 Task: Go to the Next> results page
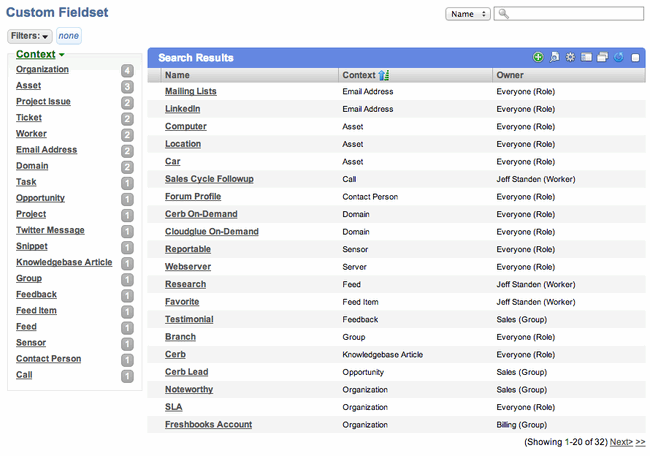pyautogui.click(x=621, y=442)
